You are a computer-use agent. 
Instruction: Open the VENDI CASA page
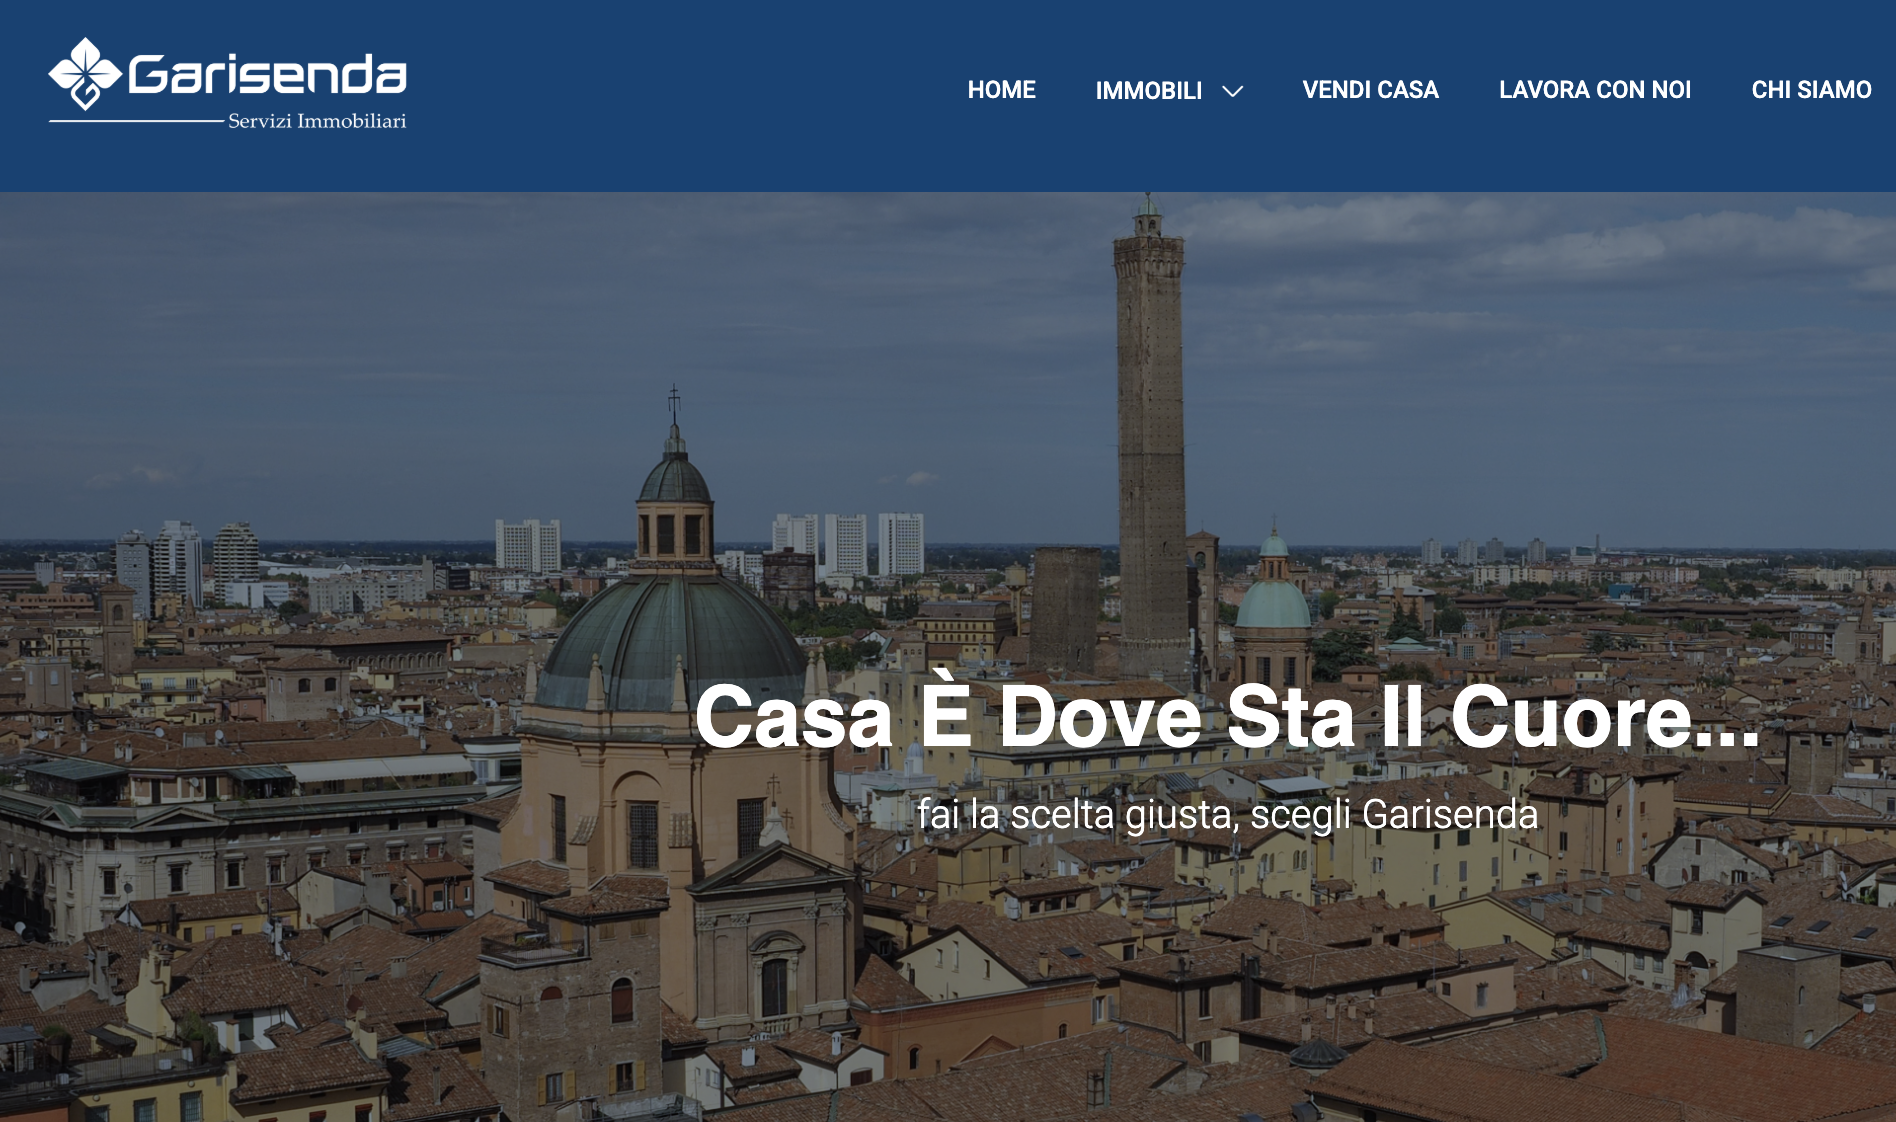point(1370,90)
